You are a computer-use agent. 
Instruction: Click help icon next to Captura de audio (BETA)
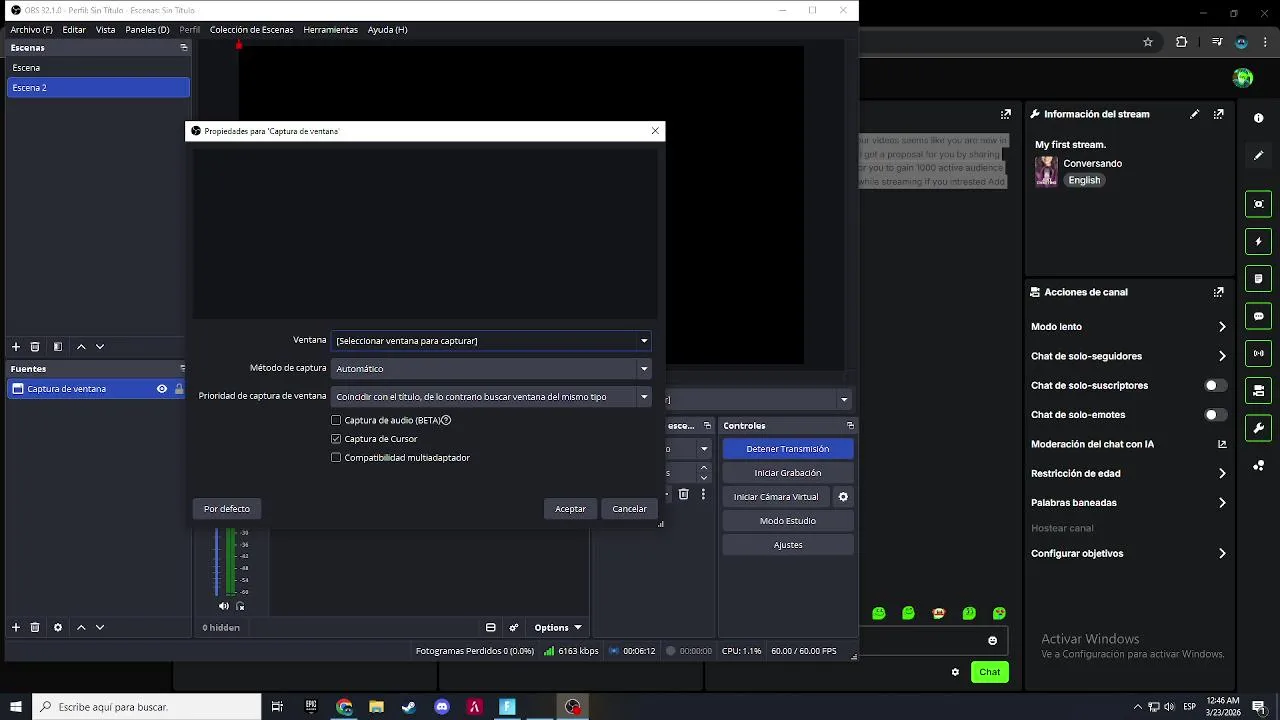pyautogui.click(x=446, y=421)
